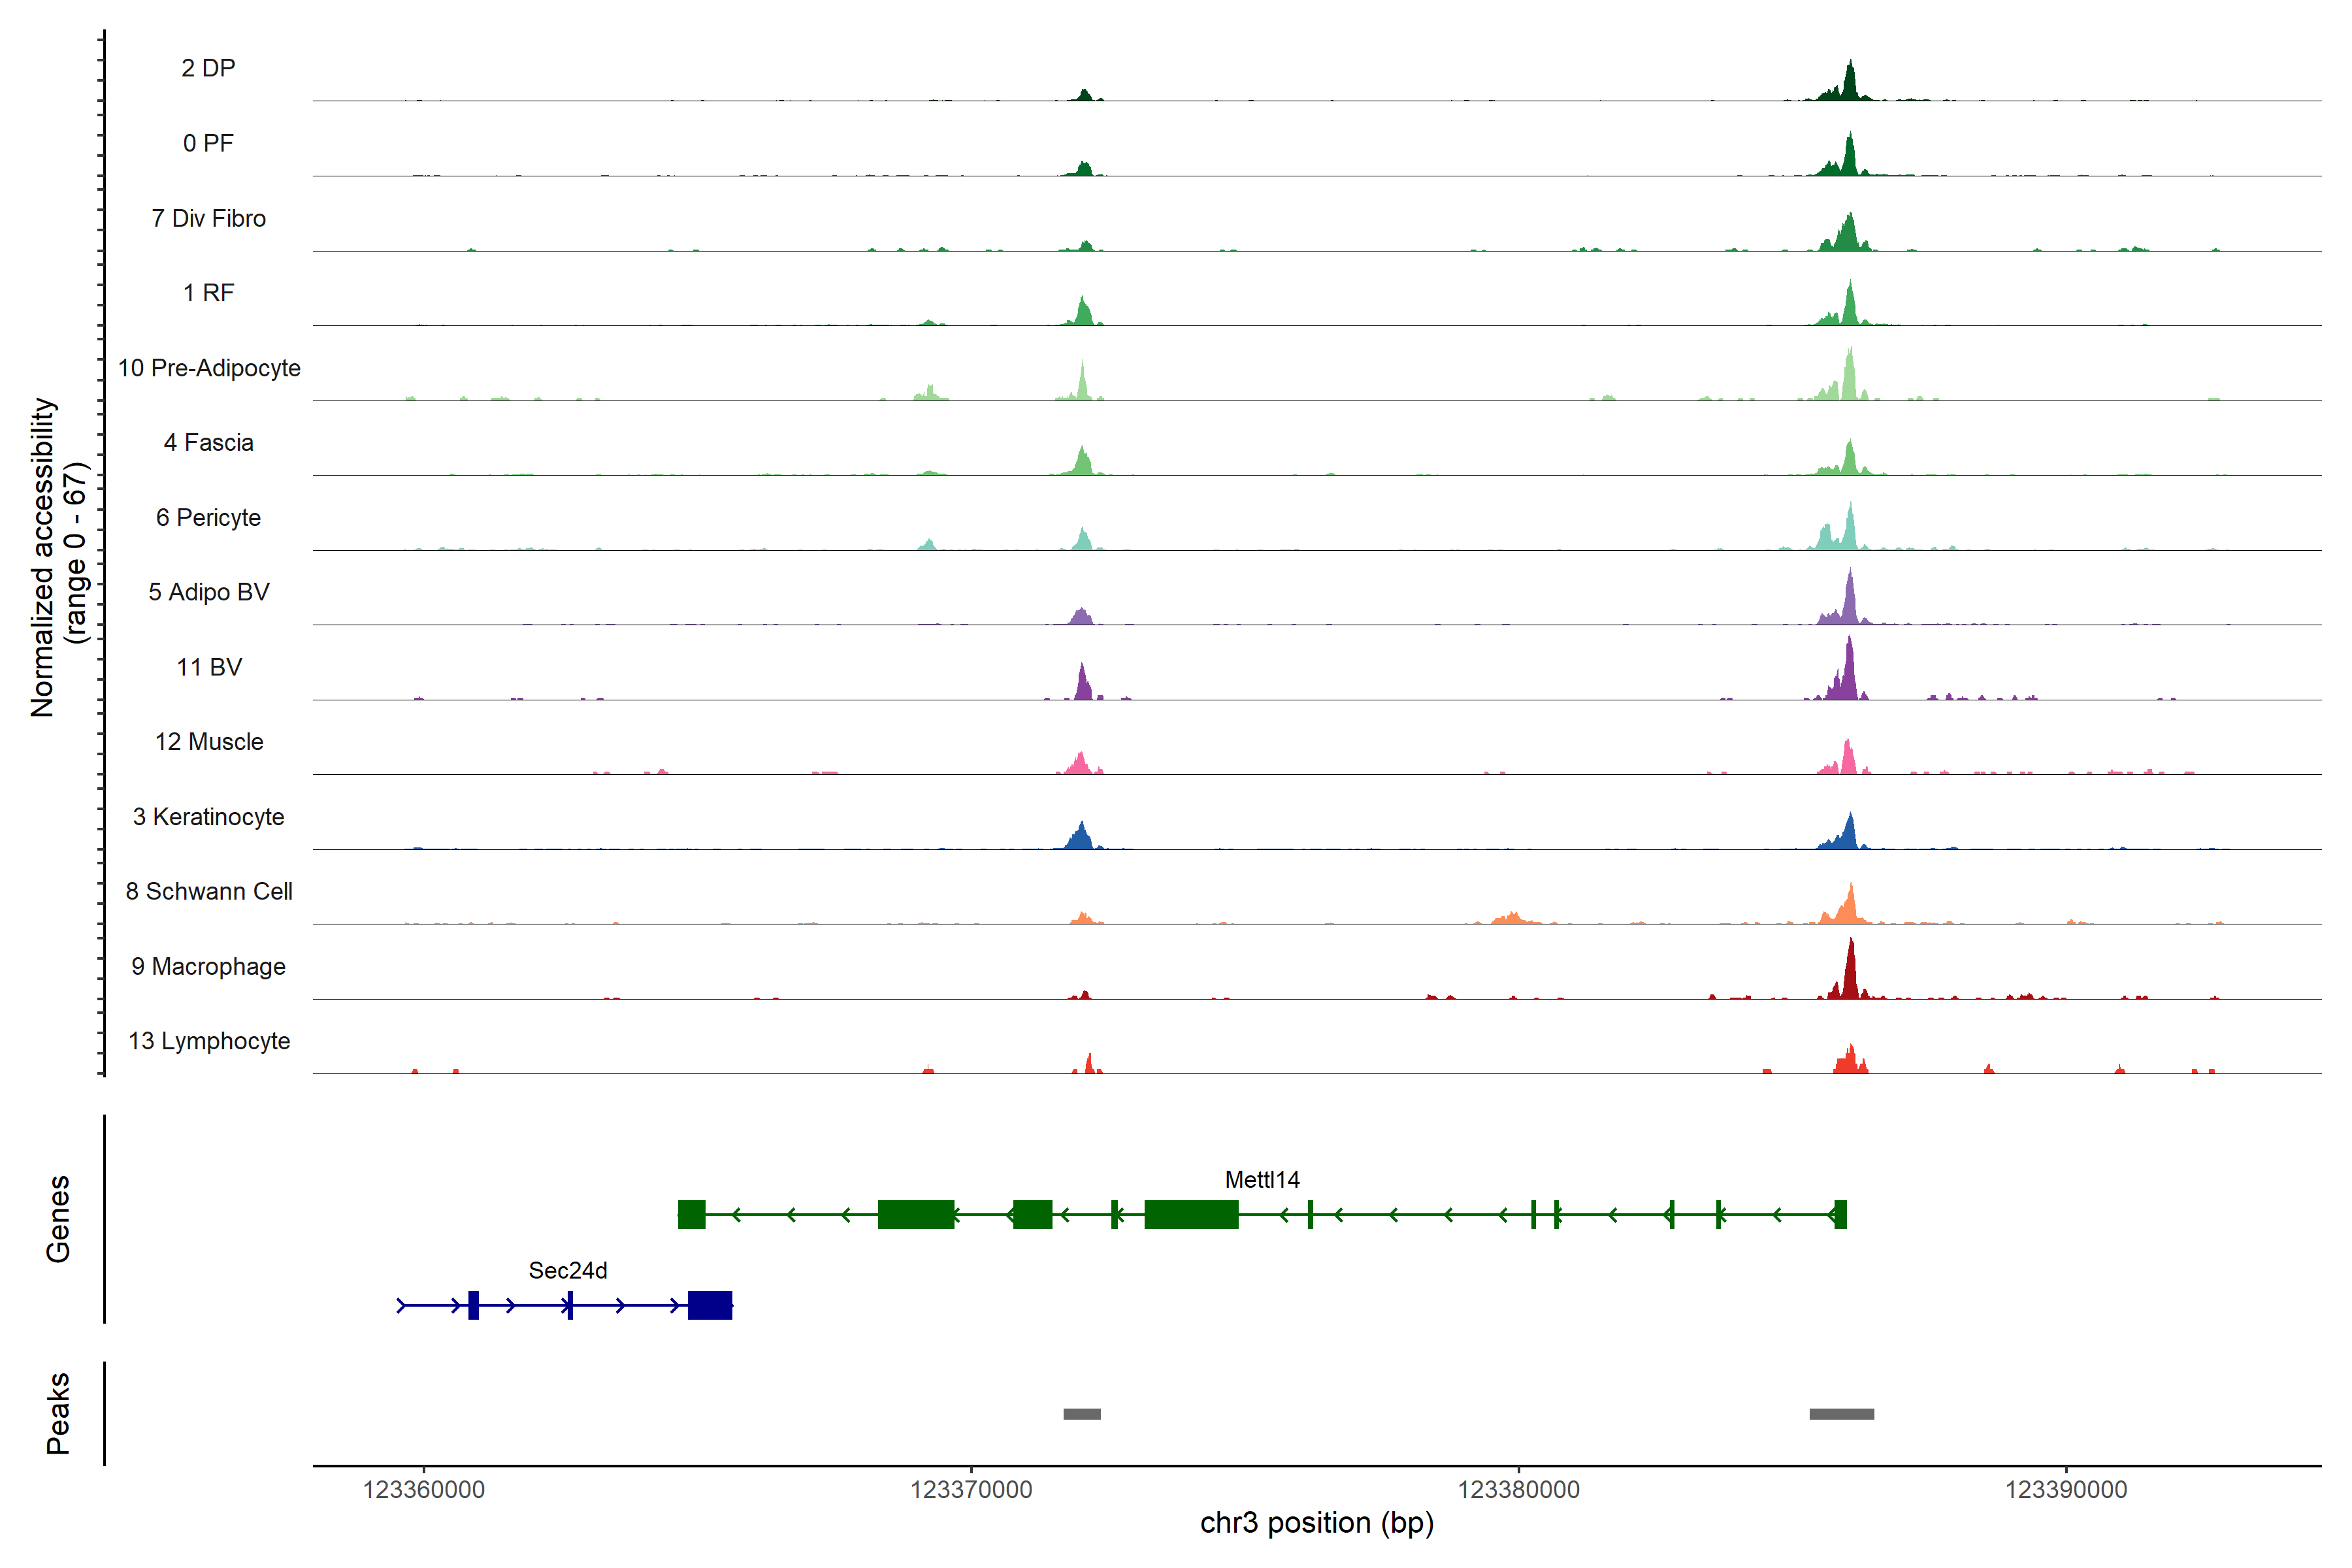Screen dimensions: 2352x1568
Task: Click the right gray peak bar
Action: click(1841, 1414)
